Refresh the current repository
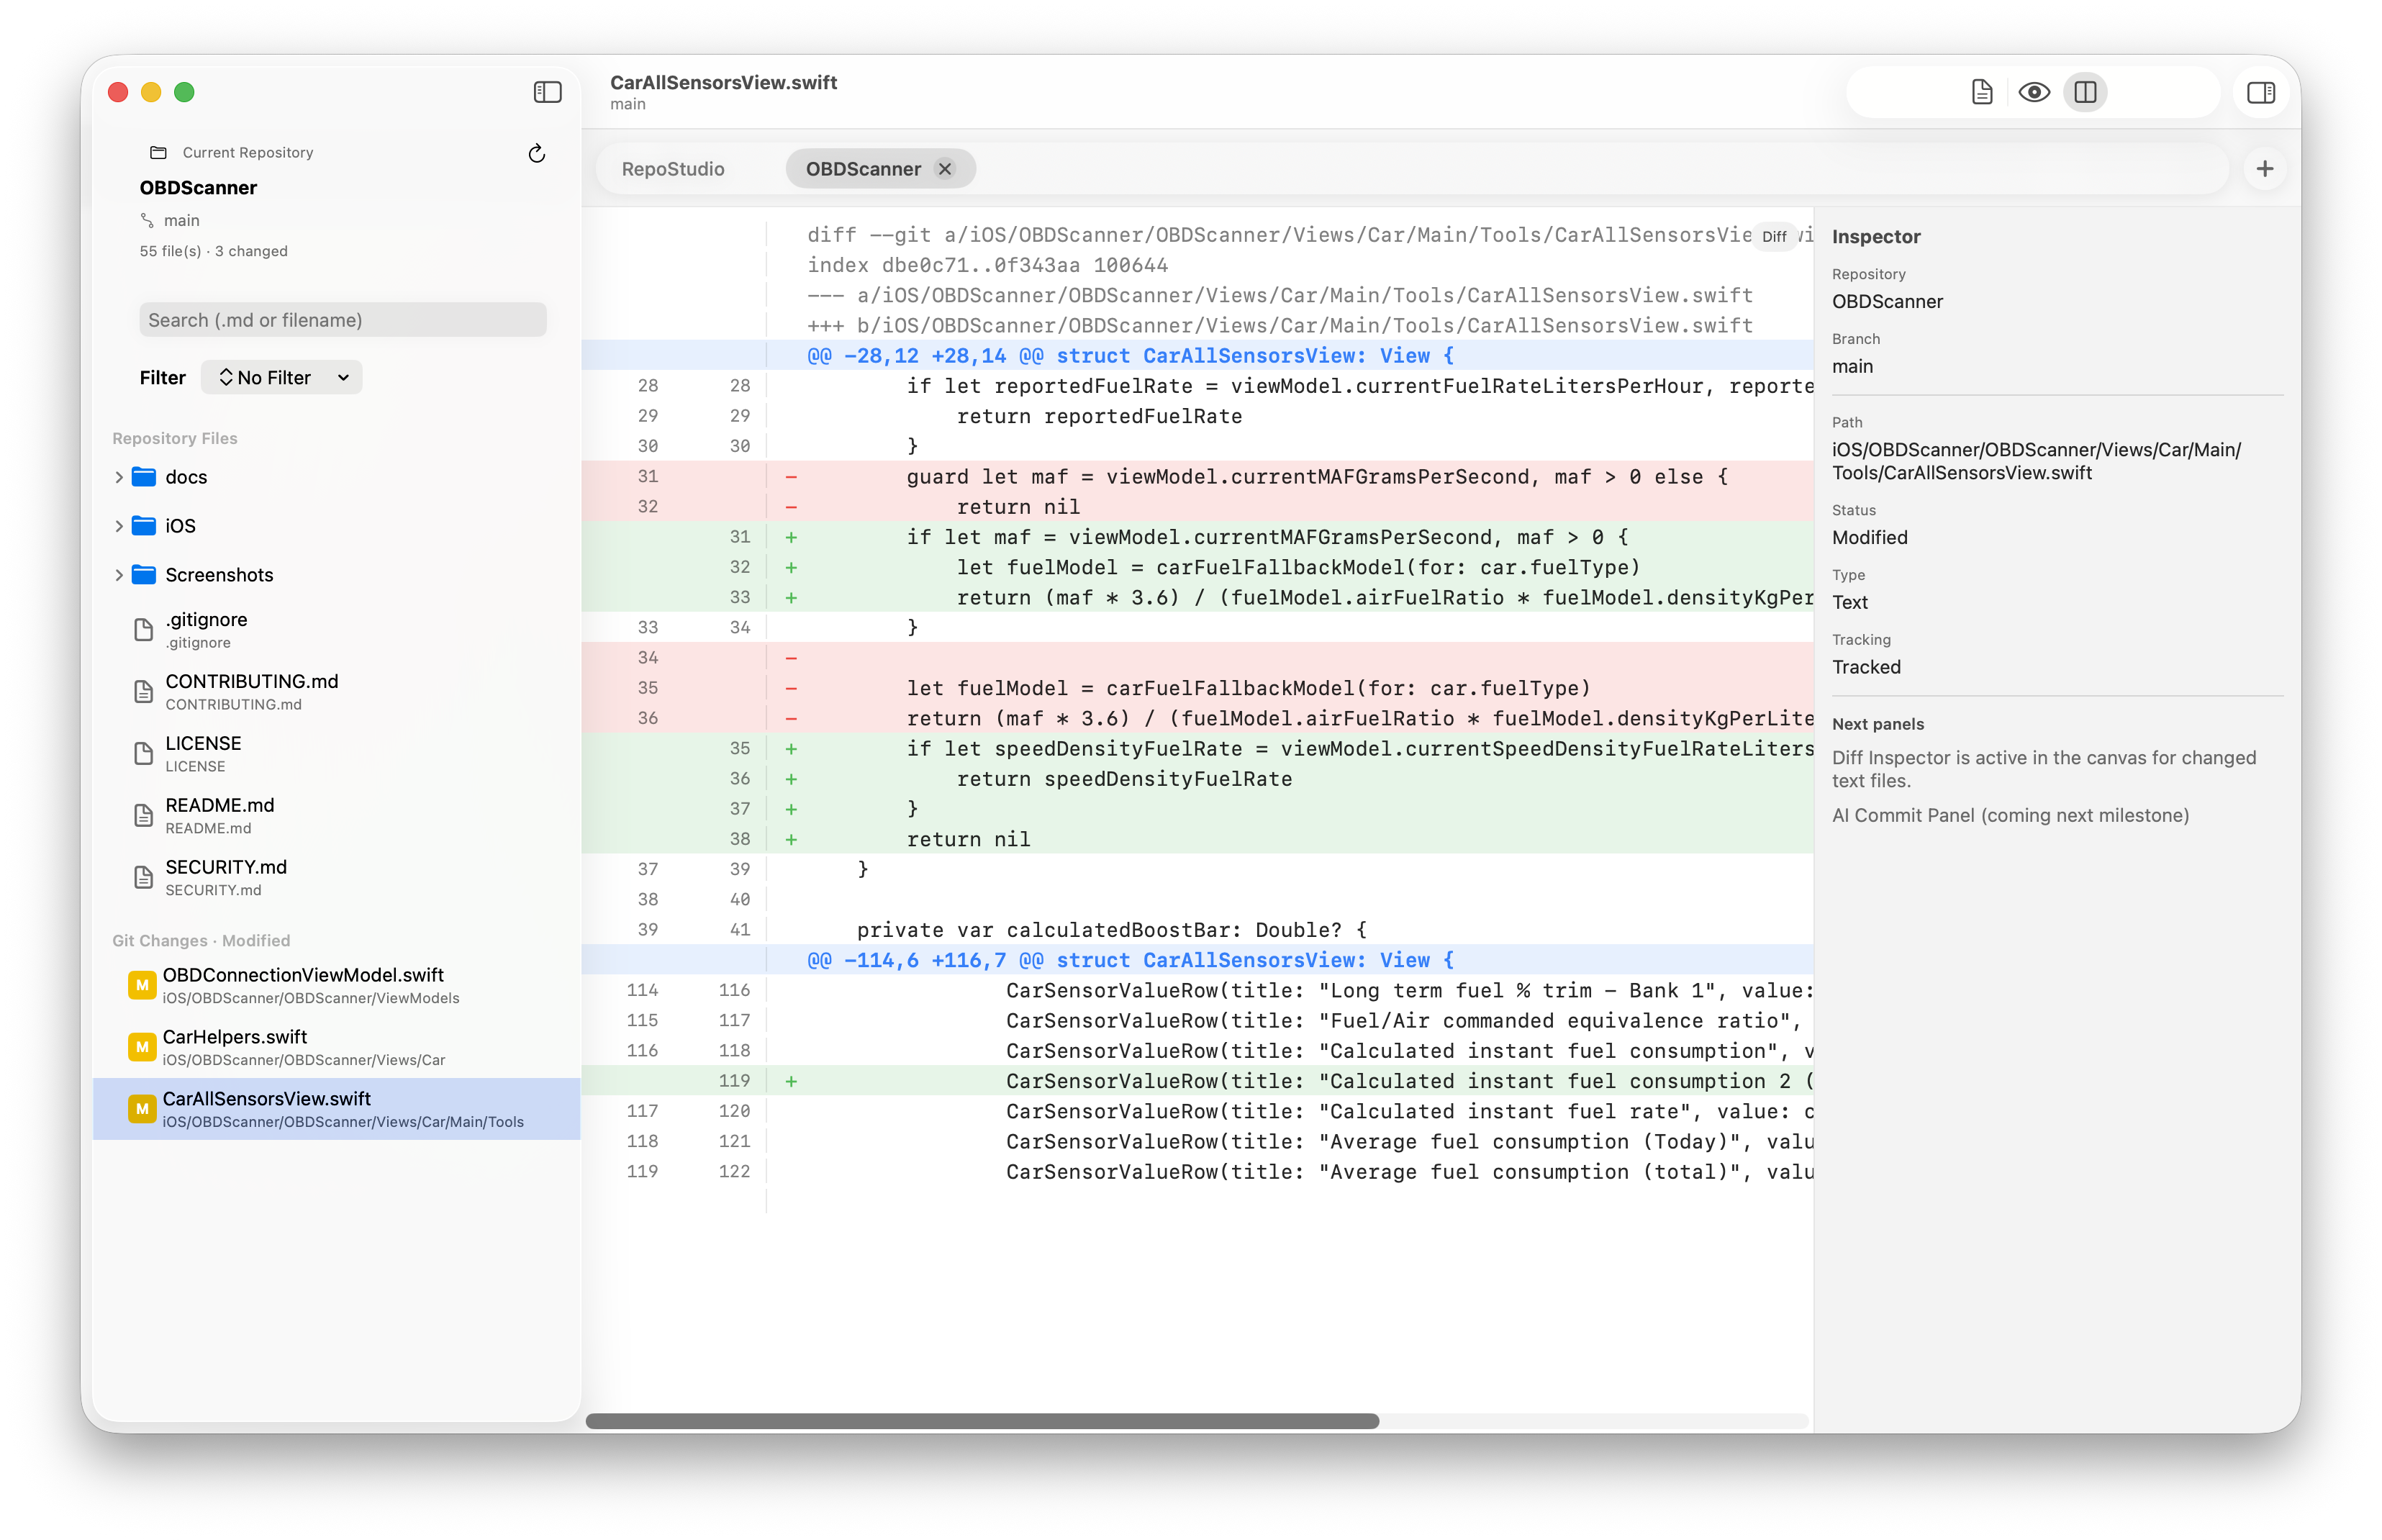The height and width of the screenshot is (1540, 2382). (x=537, y=153)
